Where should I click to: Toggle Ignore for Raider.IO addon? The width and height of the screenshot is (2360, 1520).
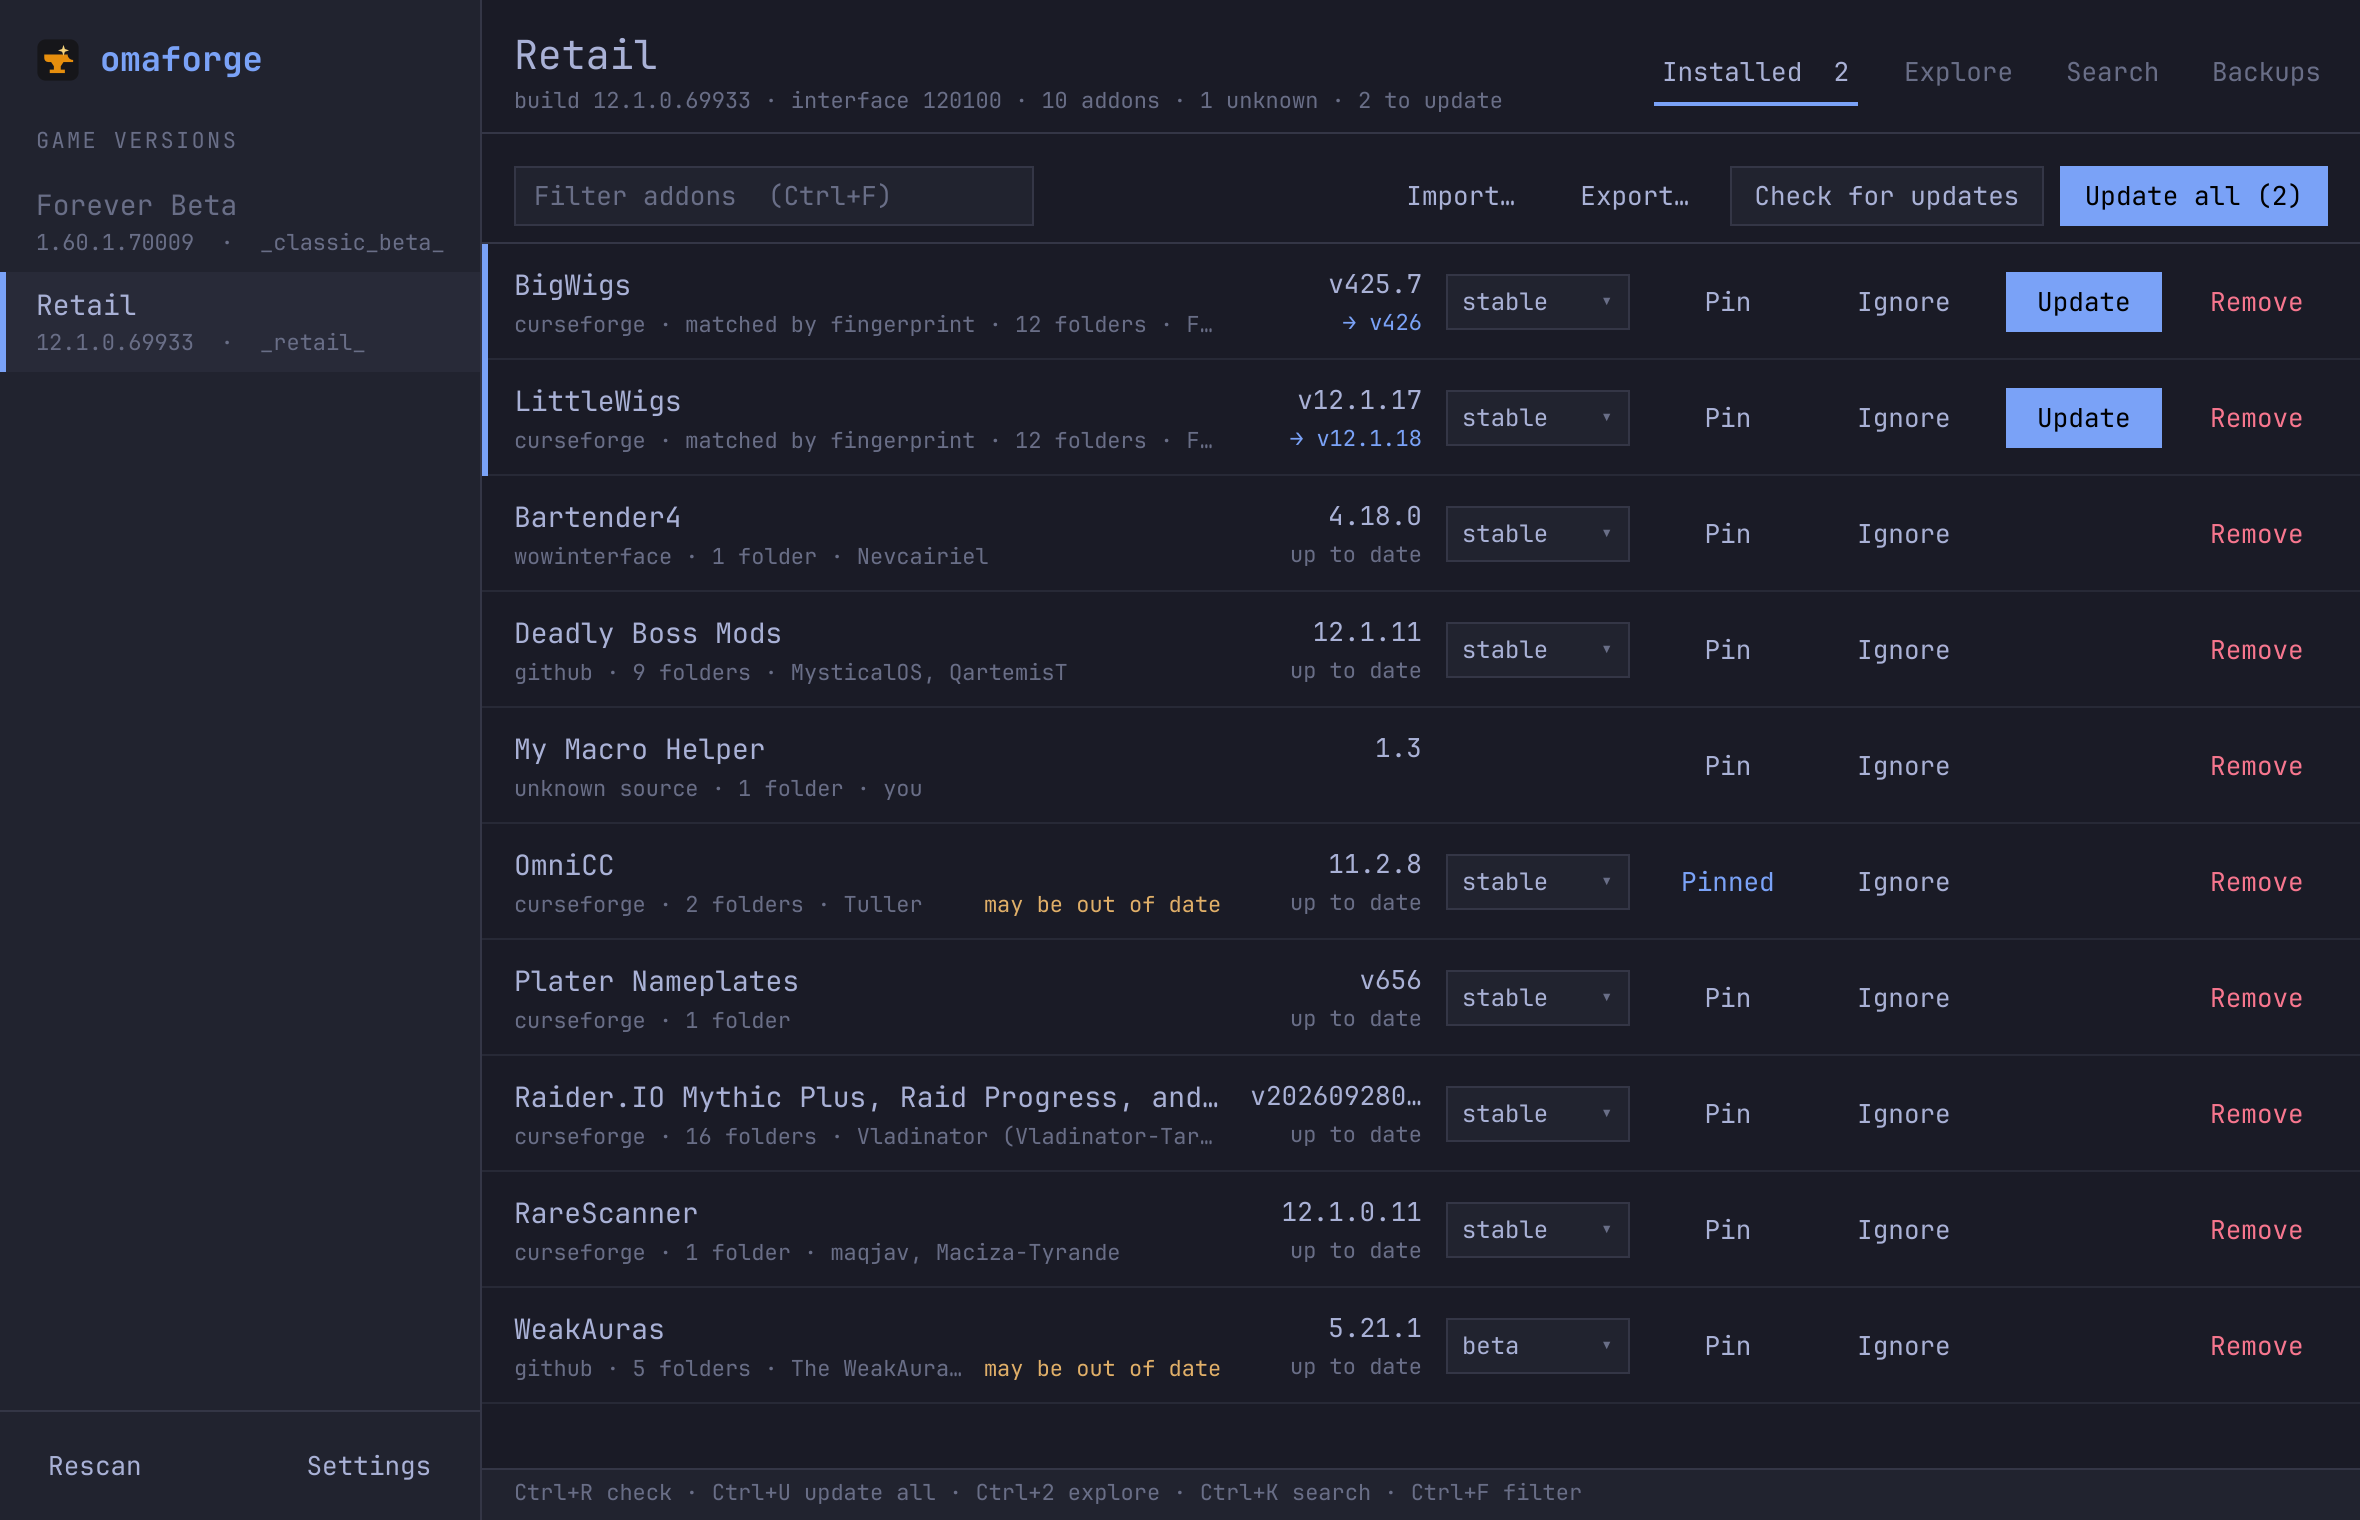click(x=1903, y=1114)
